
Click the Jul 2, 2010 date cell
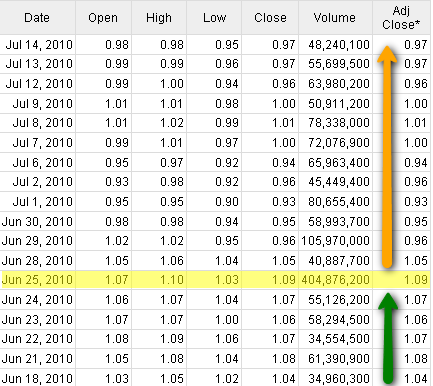pyautogui.click(x=43, y=182)
